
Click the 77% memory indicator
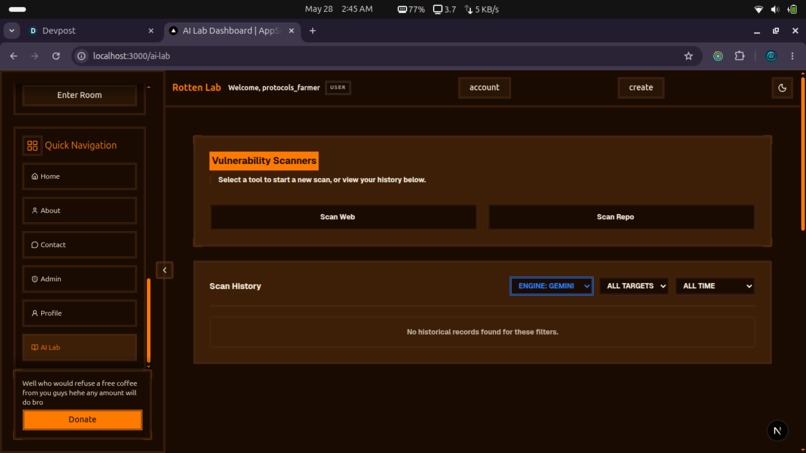(411, 9)
